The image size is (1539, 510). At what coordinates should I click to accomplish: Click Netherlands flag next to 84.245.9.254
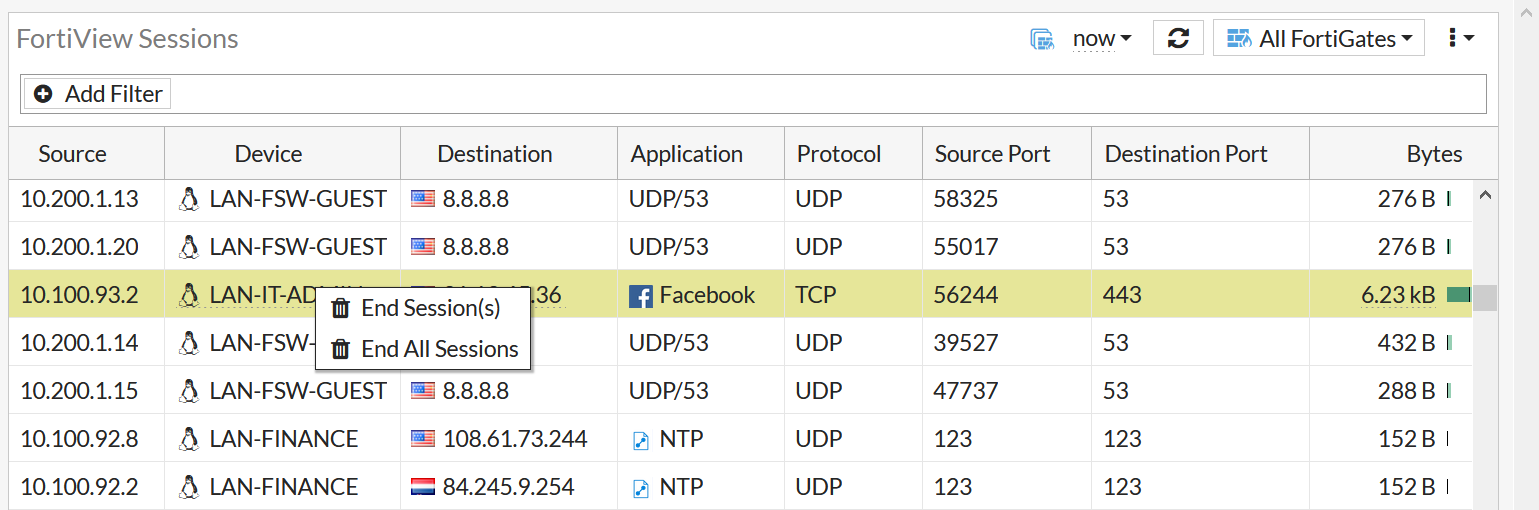pos(423,487)
